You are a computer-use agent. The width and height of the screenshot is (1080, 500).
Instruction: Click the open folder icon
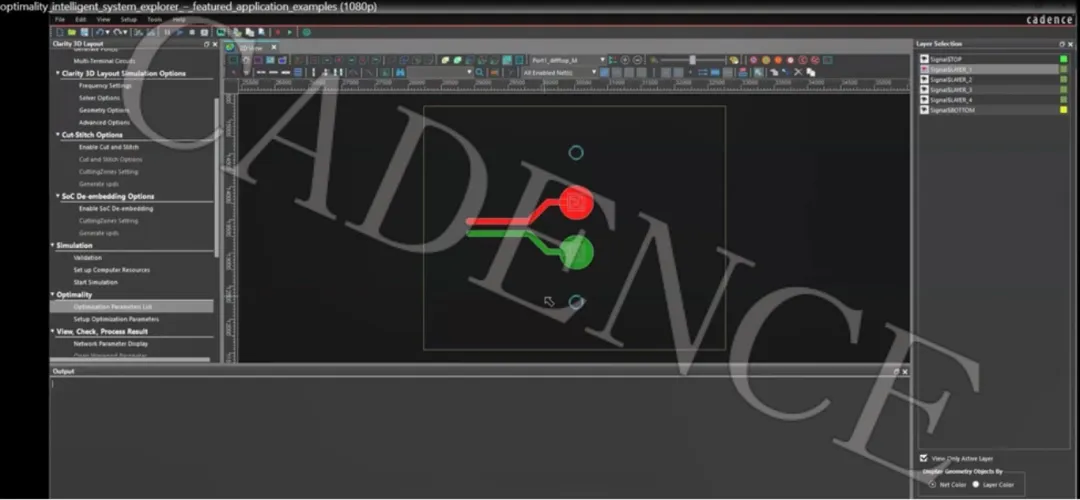(72, 32)
